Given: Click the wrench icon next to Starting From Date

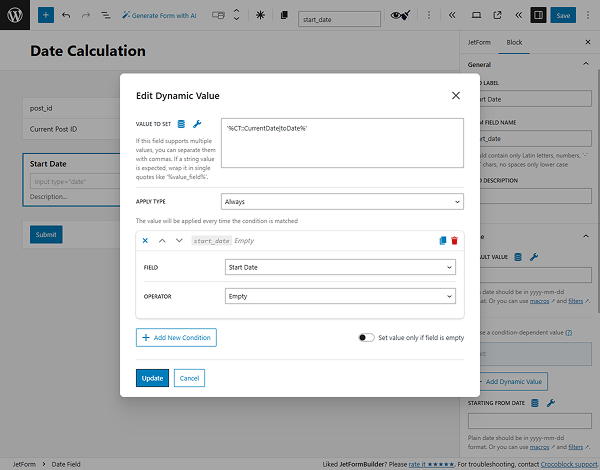Looking at the screenshot, I should pos(551,403).
